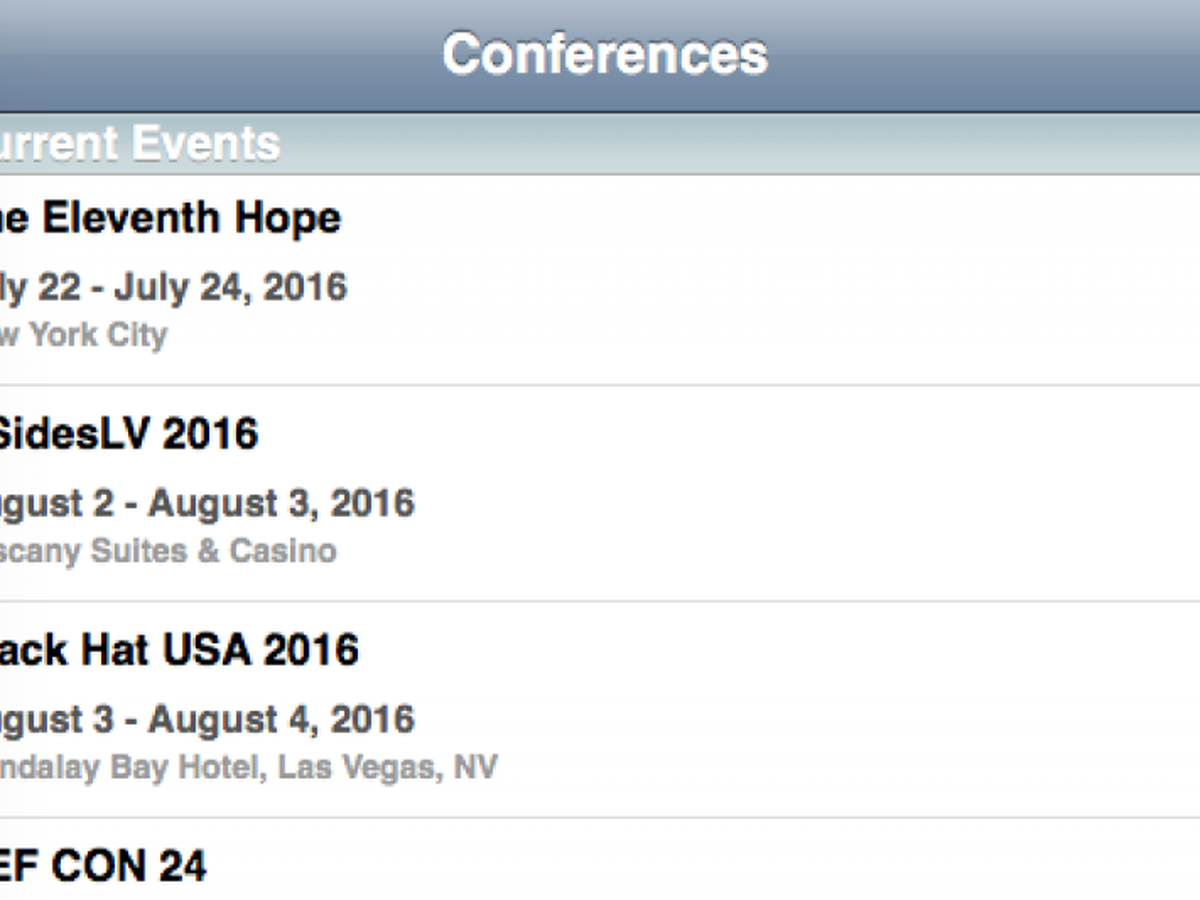This screenshot has width=1200, height=900.
Task: Click the July 22 - July 24, 2016 date
Action: (x=173, y=288)
